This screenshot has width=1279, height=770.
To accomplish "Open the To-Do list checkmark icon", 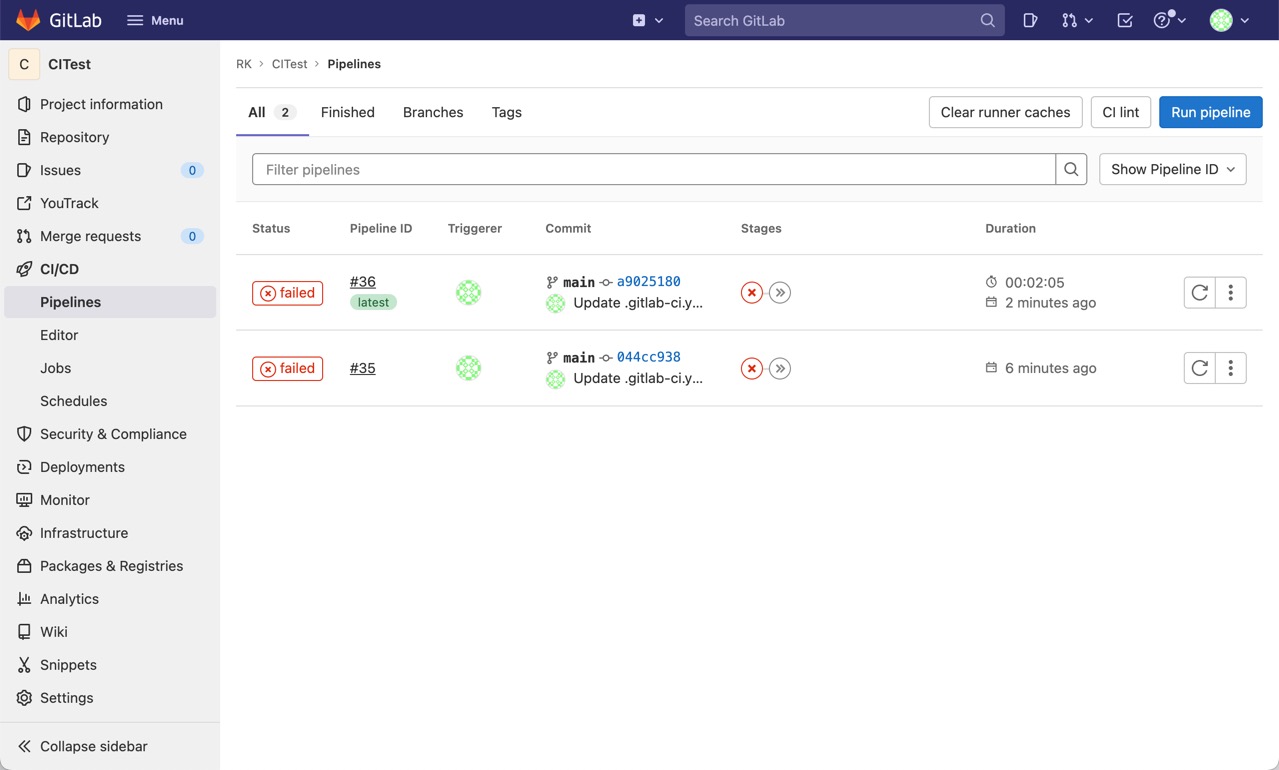I will pyautogui.click(x=1125, y=20).
